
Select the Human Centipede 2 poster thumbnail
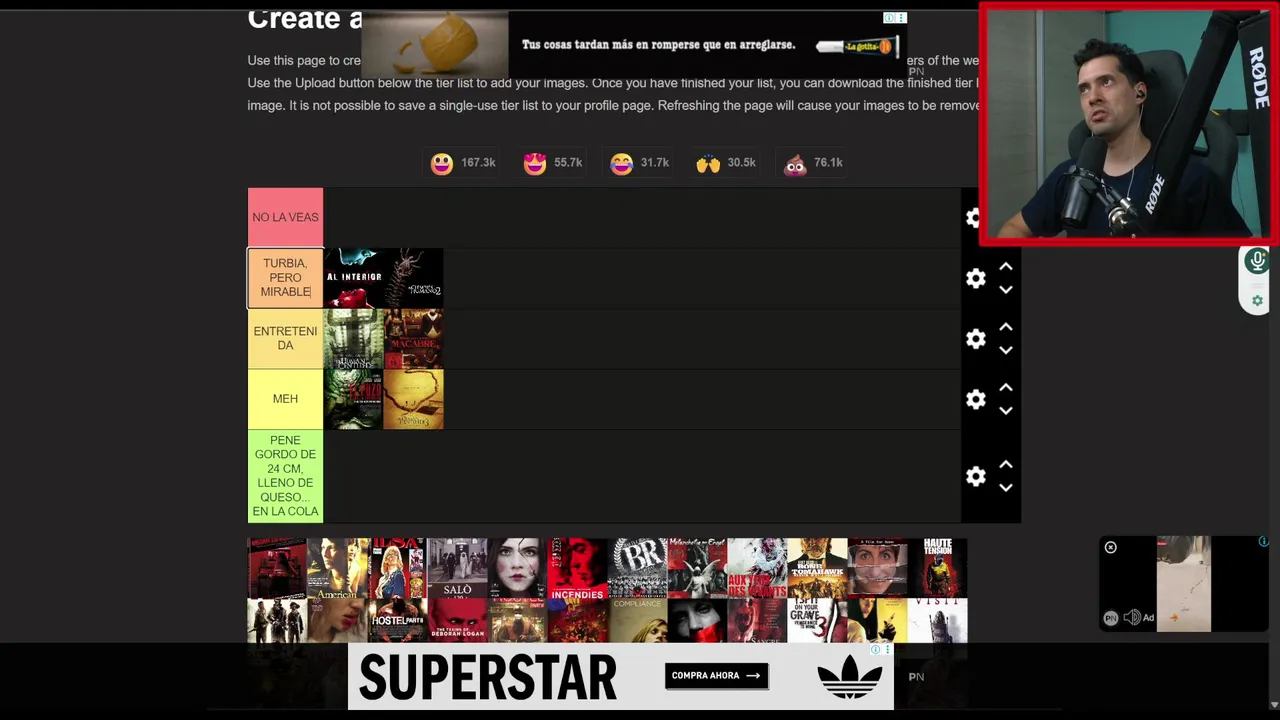point(413,278)
